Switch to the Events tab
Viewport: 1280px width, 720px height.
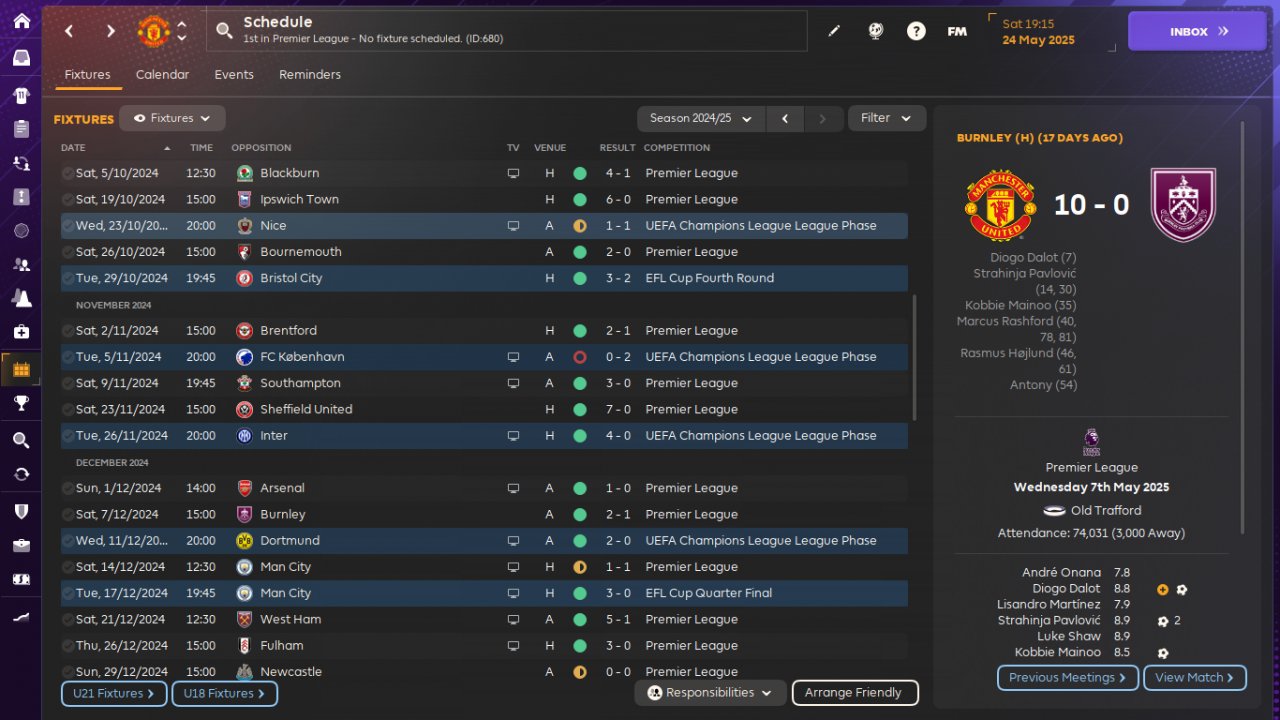pos(234,75)
